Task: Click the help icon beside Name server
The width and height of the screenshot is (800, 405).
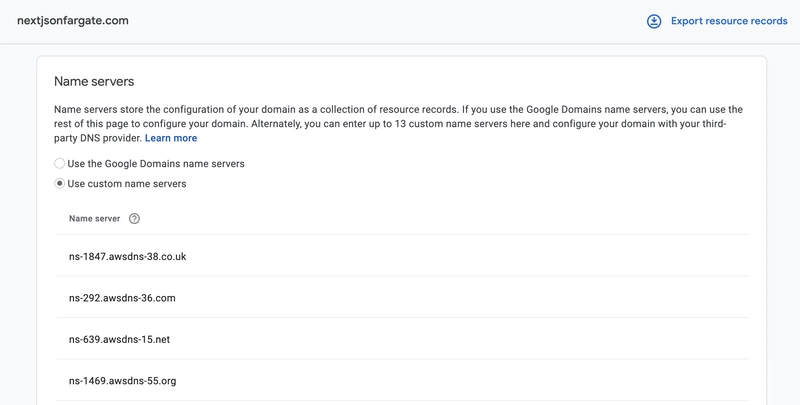Action: pos(135,219)
